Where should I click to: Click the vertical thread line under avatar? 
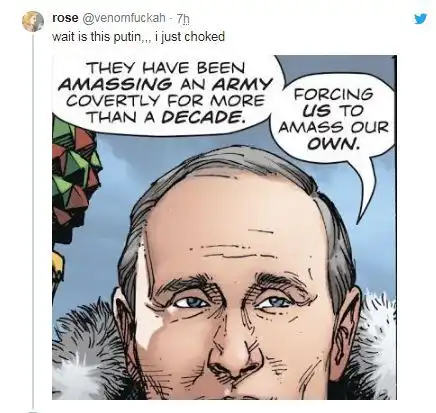(x=33, y=221)
